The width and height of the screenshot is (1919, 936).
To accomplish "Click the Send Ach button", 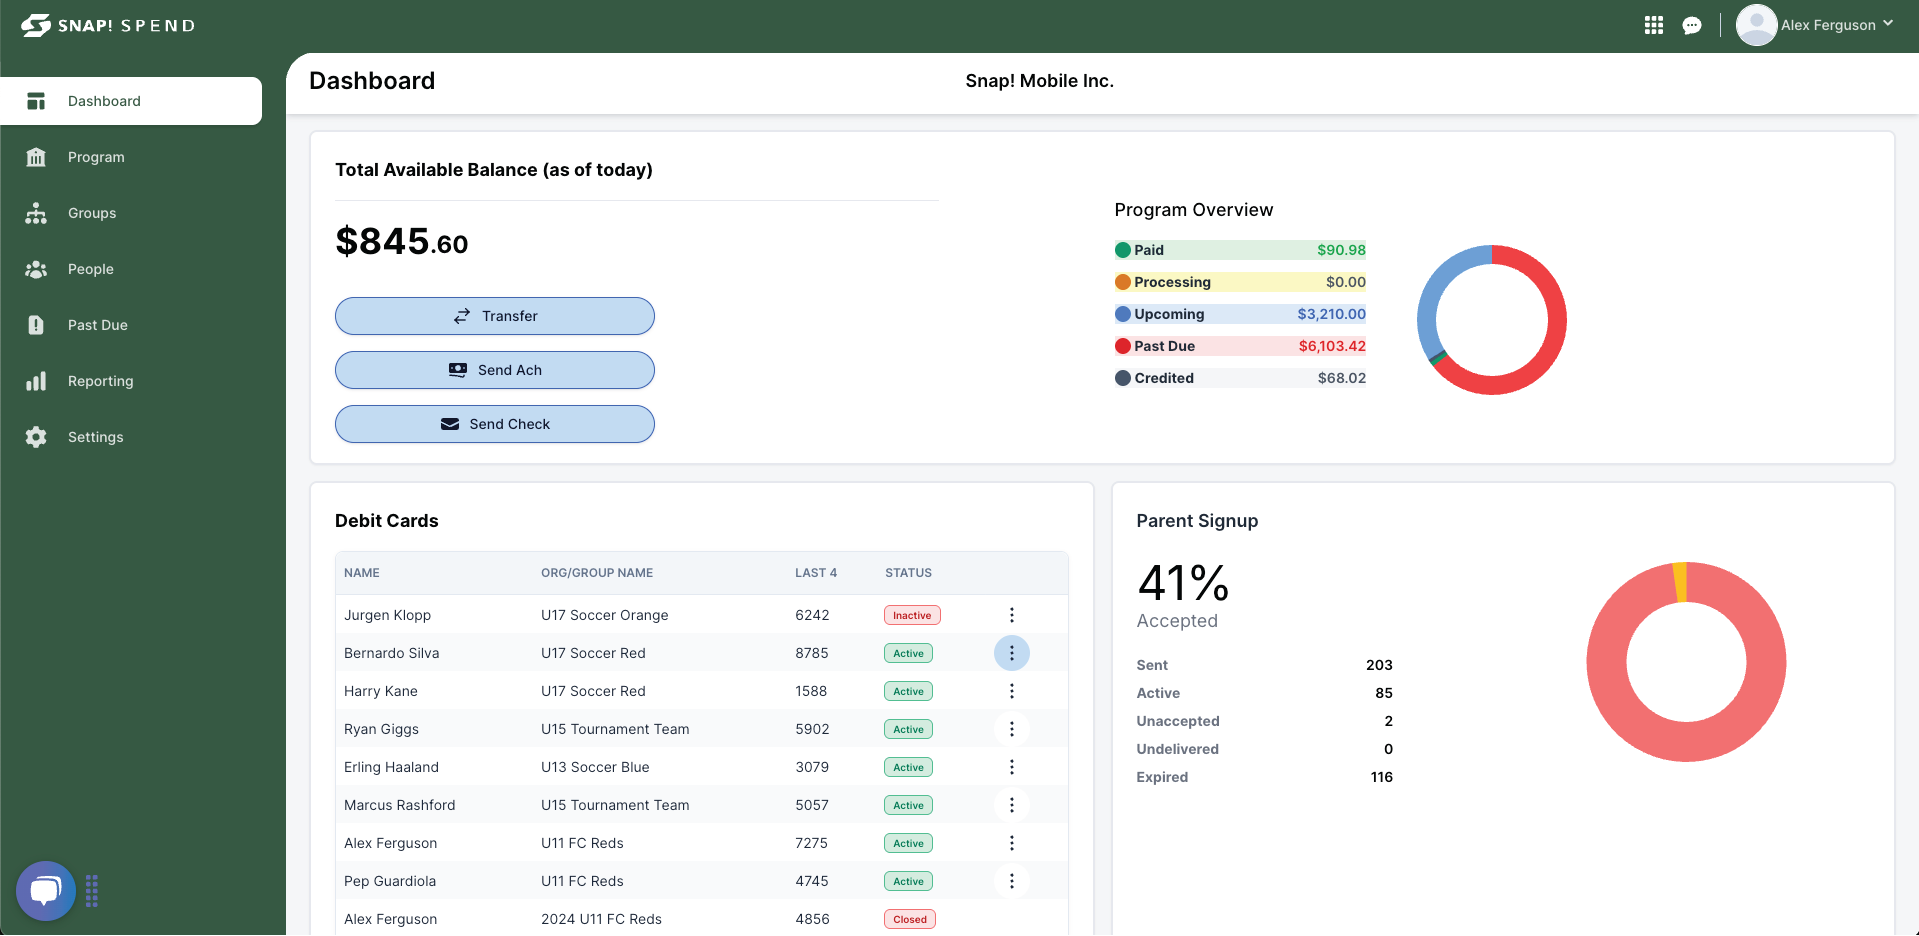I will tap(494, 370).
